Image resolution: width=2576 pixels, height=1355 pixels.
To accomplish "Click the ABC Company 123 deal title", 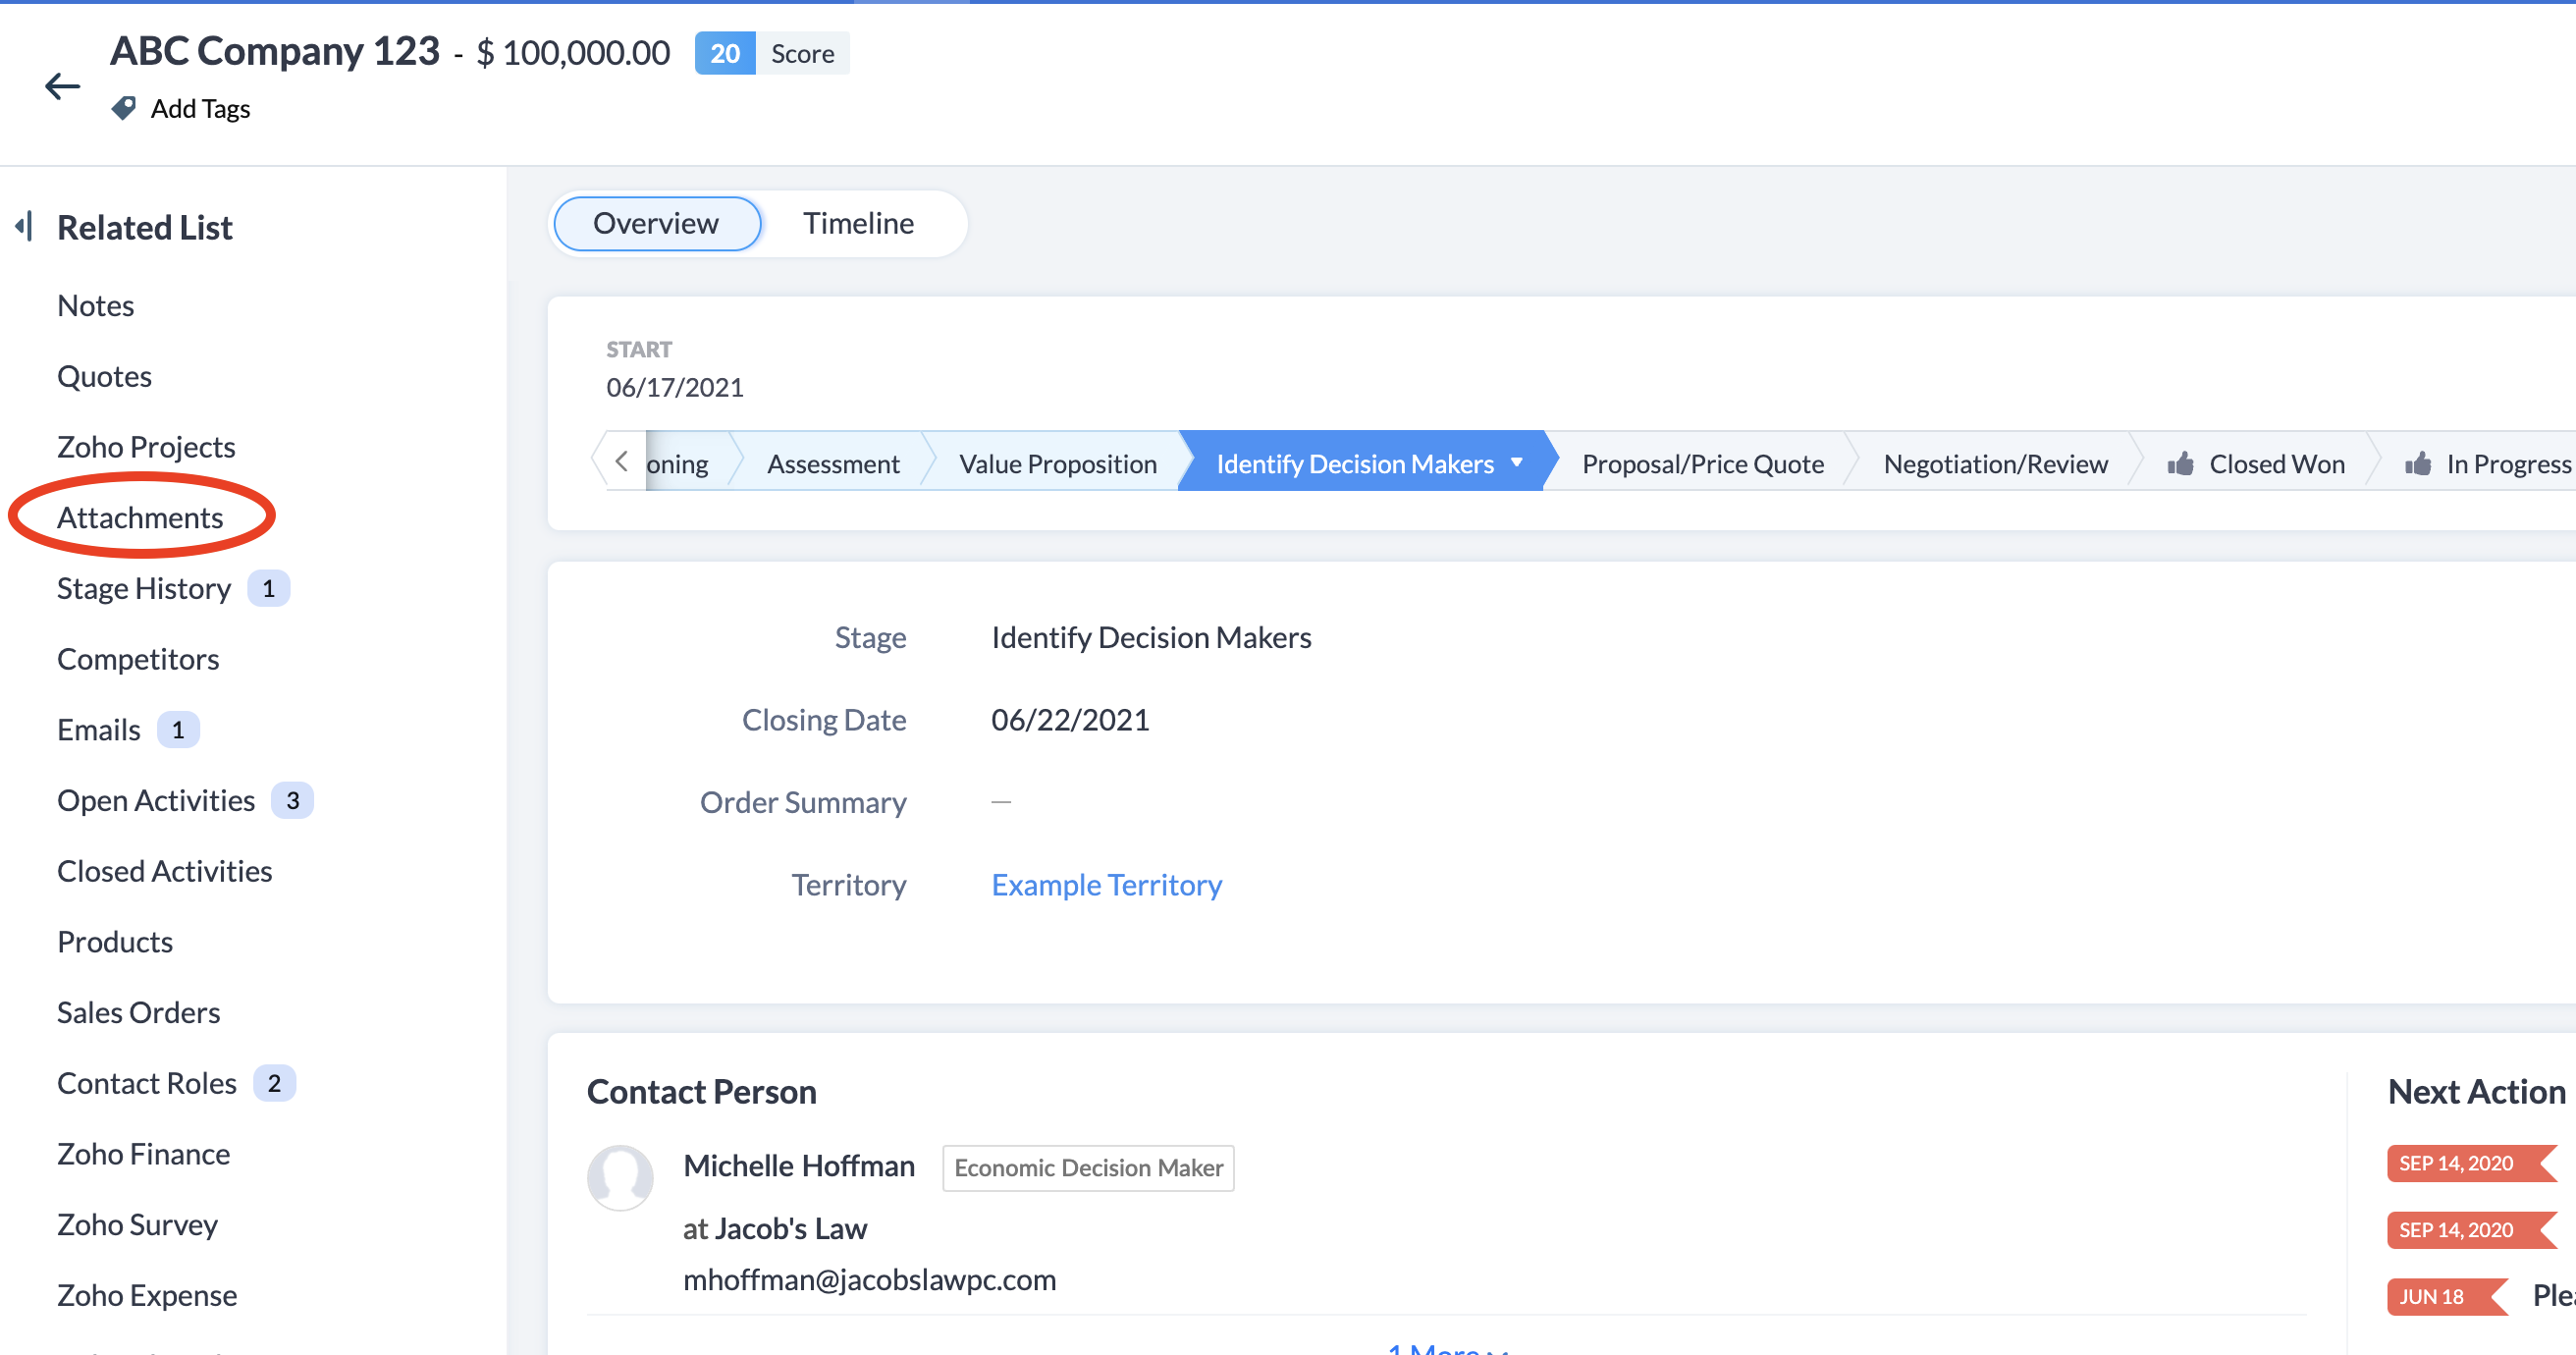I will click(274, 50).
